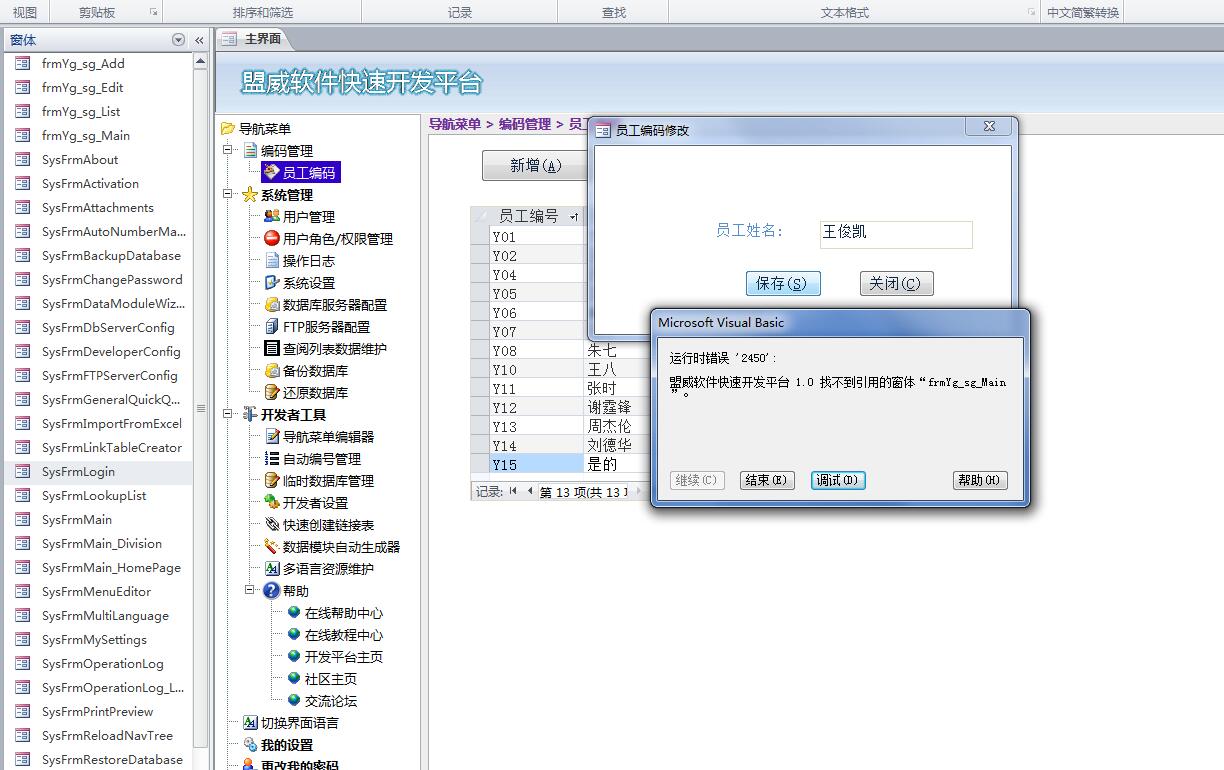
Task: Click 关闭(C) in employee edit dialog
Action: point(897,283)
